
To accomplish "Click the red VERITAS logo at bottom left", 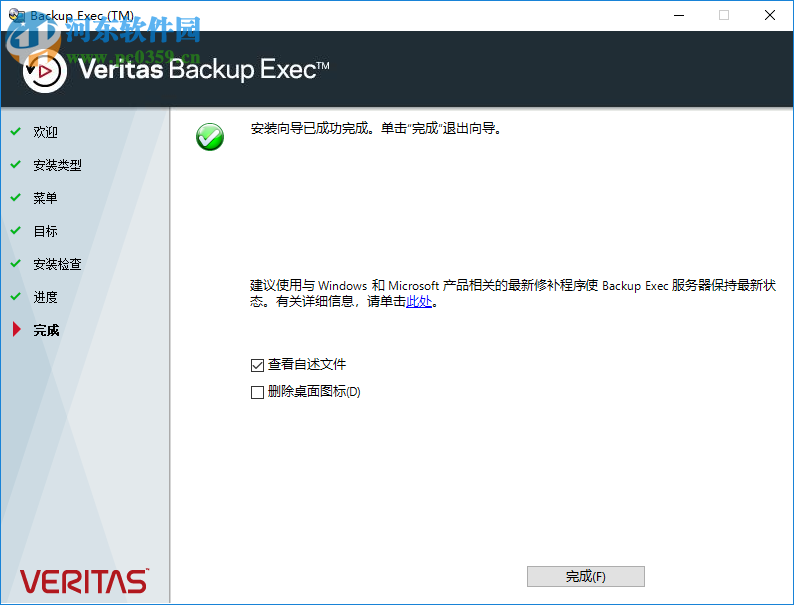I will [84, 581].
